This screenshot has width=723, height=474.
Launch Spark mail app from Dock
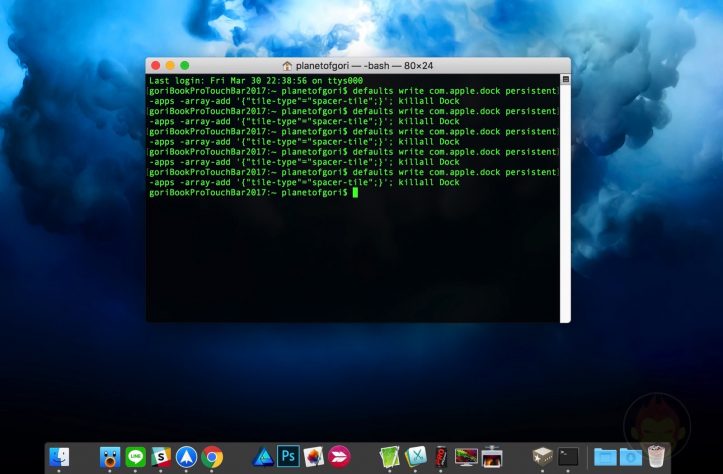(x=186, y=457)
